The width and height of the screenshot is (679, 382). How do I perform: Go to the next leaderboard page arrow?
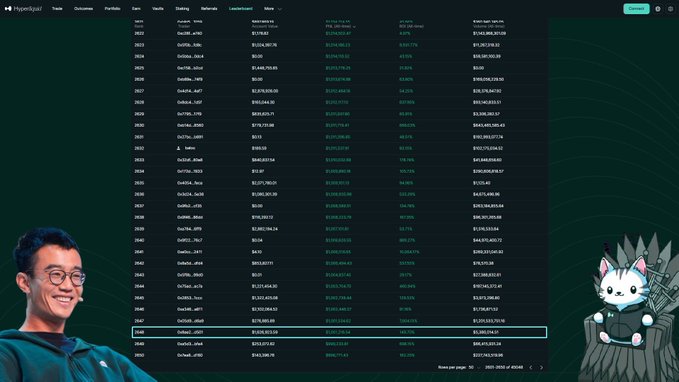point(541,367)
